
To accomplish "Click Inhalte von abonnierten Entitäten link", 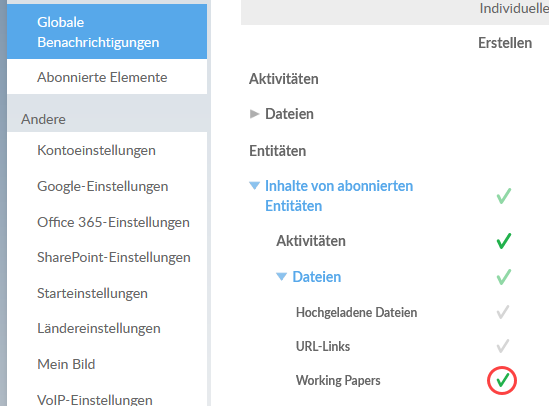I will pyautogui.click(x=339, y=196).
